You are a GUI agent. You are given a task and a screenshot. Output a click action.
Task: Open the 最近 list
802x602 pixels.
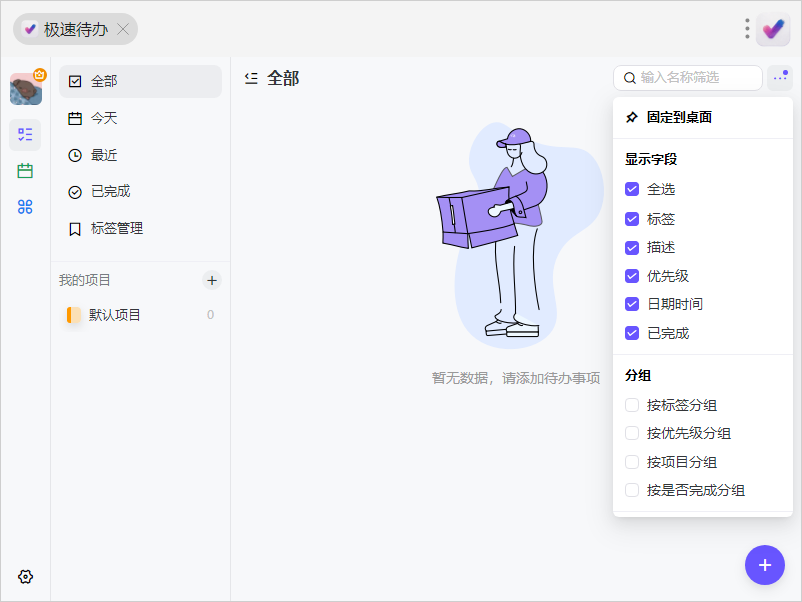[x=140, y=155]
